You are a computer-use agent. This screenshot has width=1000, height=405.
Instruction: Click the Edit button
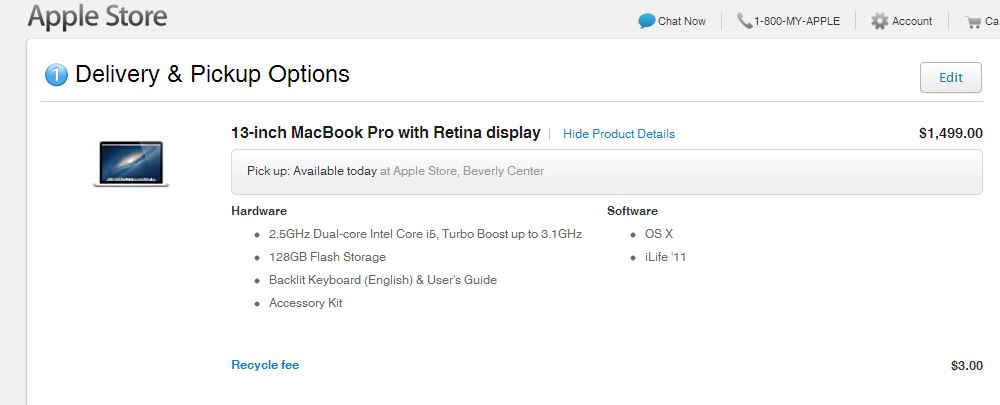950,77
